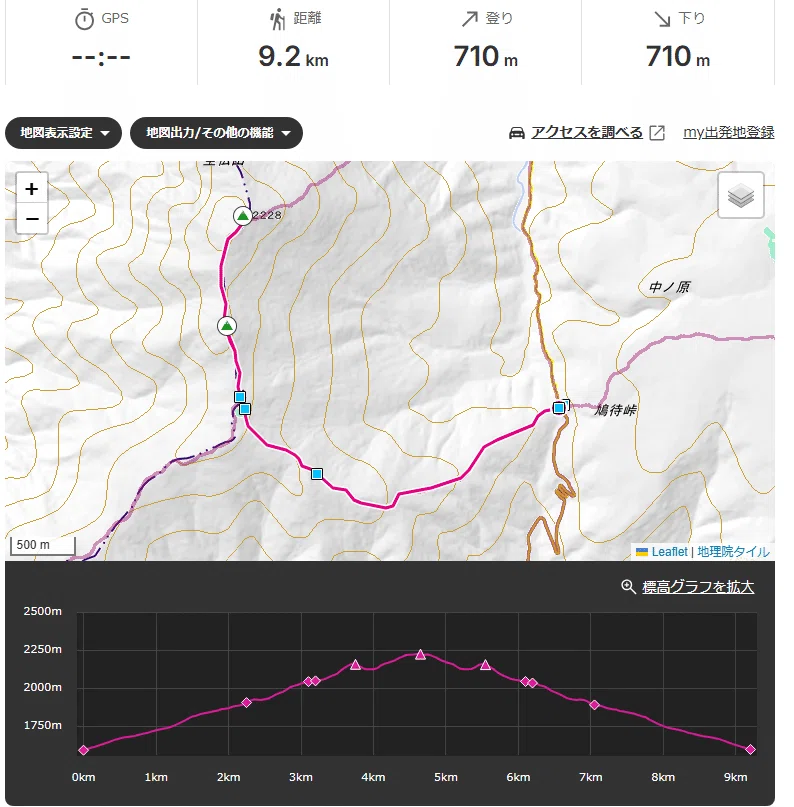Click the Leaflet attribution link

[x=669, y=552]
